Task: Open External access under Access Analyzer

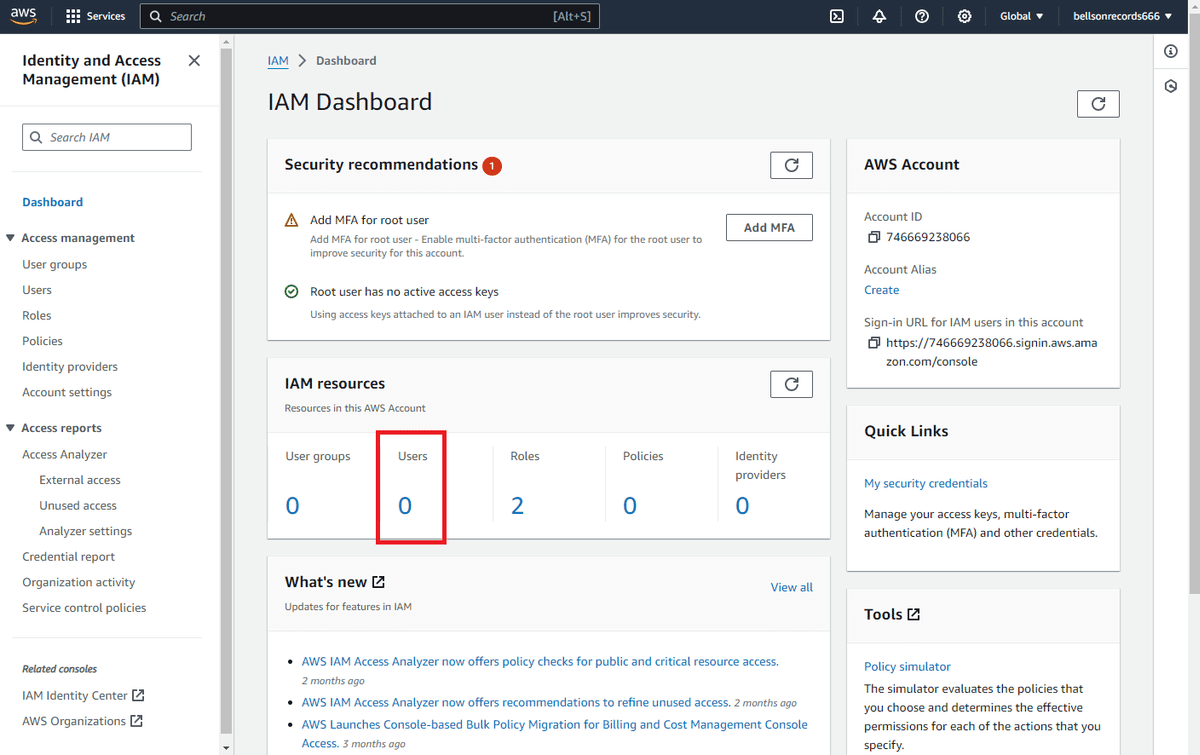Action: (x=80, y=480)
